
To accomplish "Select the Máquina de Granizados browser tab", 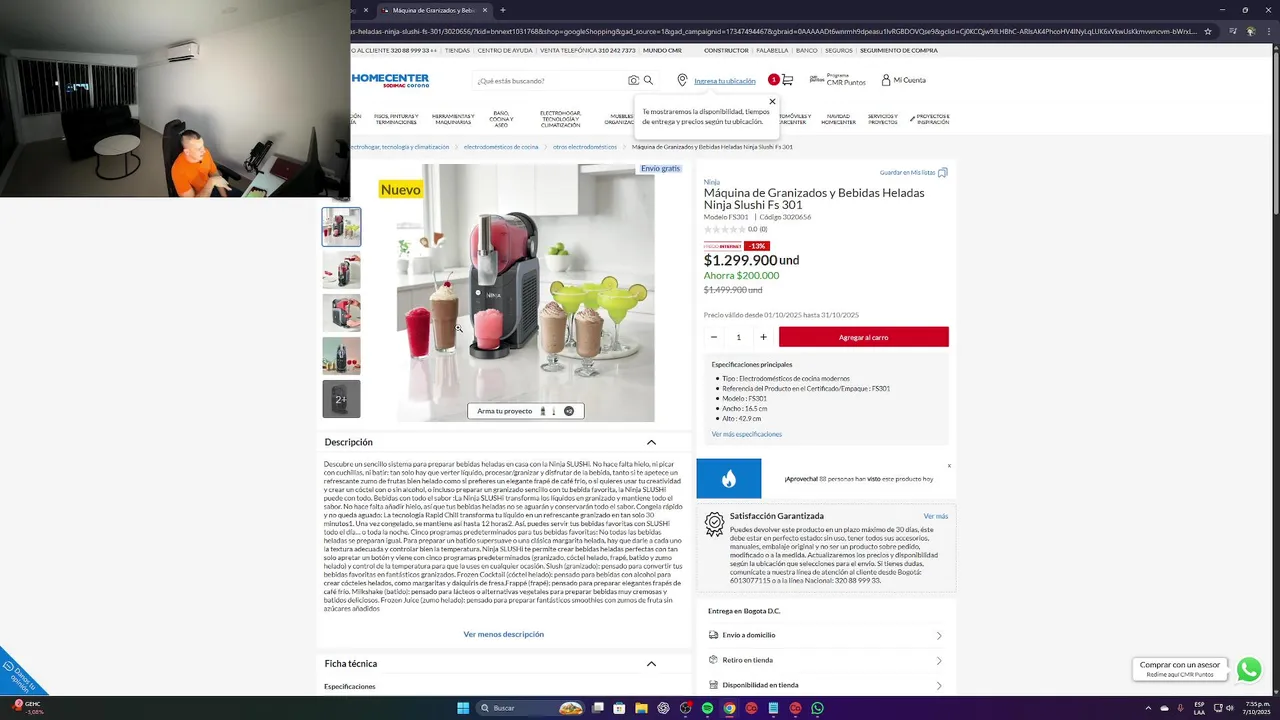I will [432, 10].
